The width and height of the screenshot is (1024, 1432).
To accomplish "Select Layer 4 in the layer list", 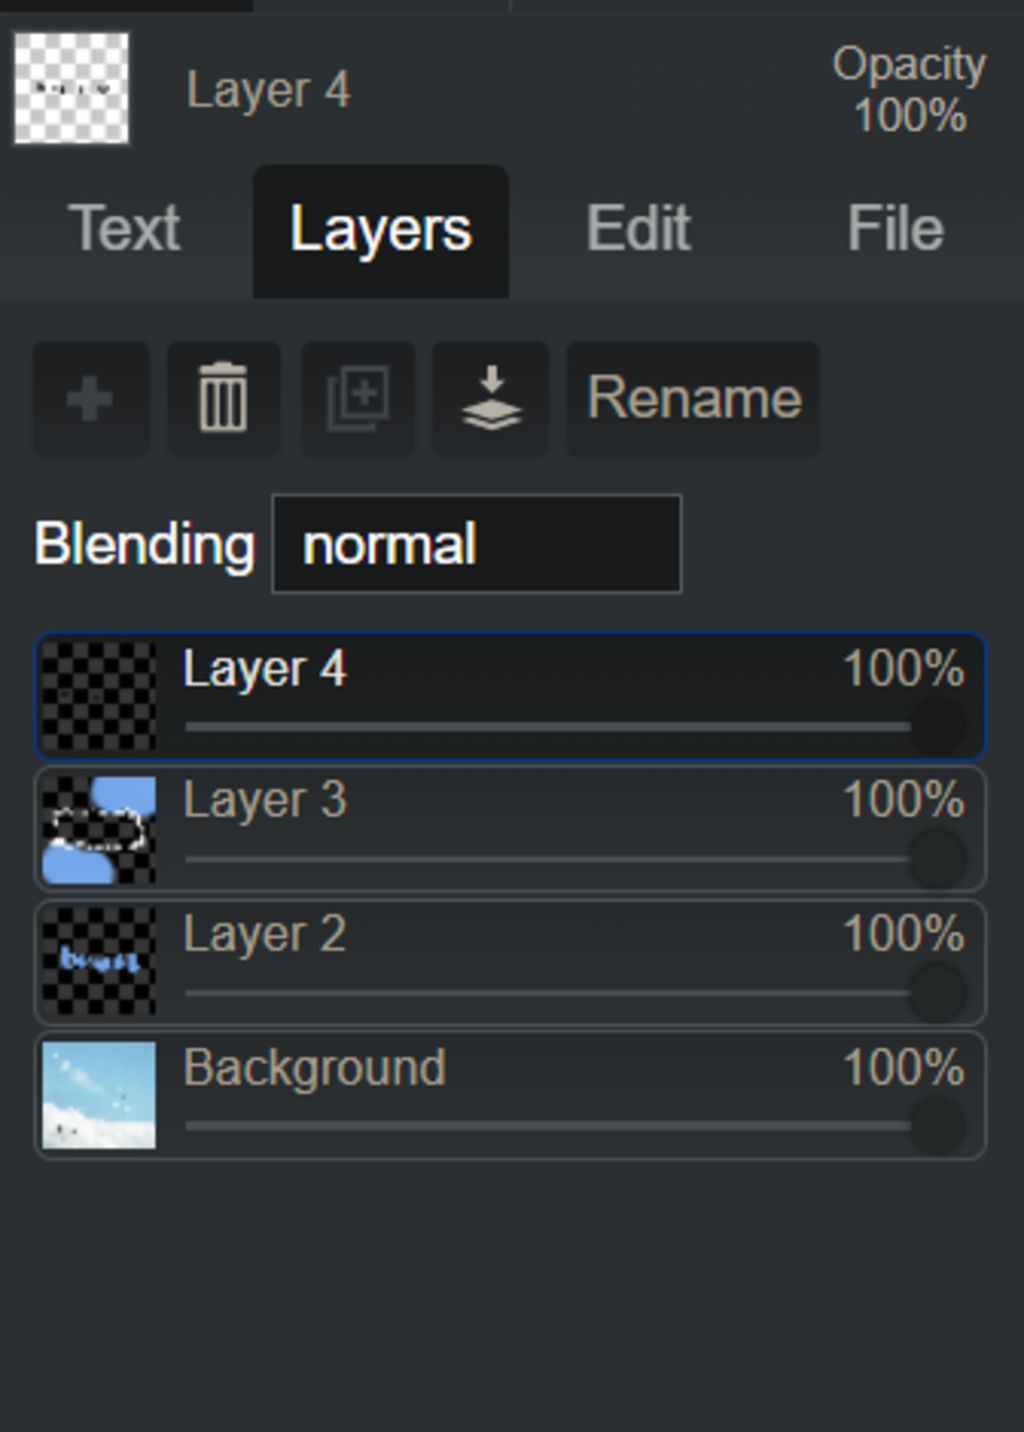I will 510,695.
